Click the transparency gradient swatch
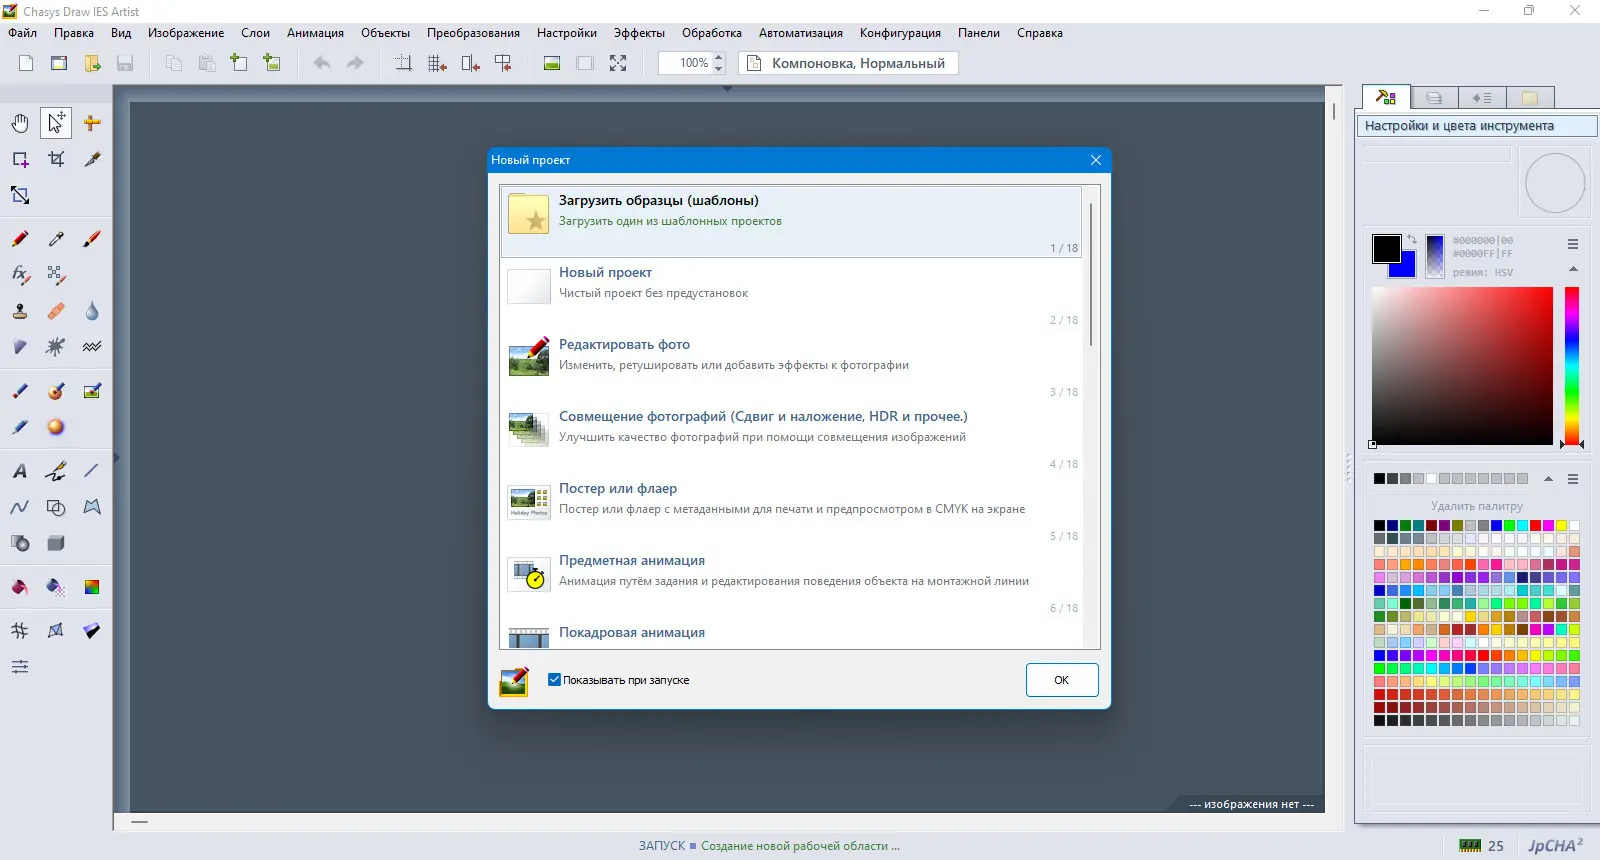This screenshot has width=1600, height=860. coord(1435,257)
